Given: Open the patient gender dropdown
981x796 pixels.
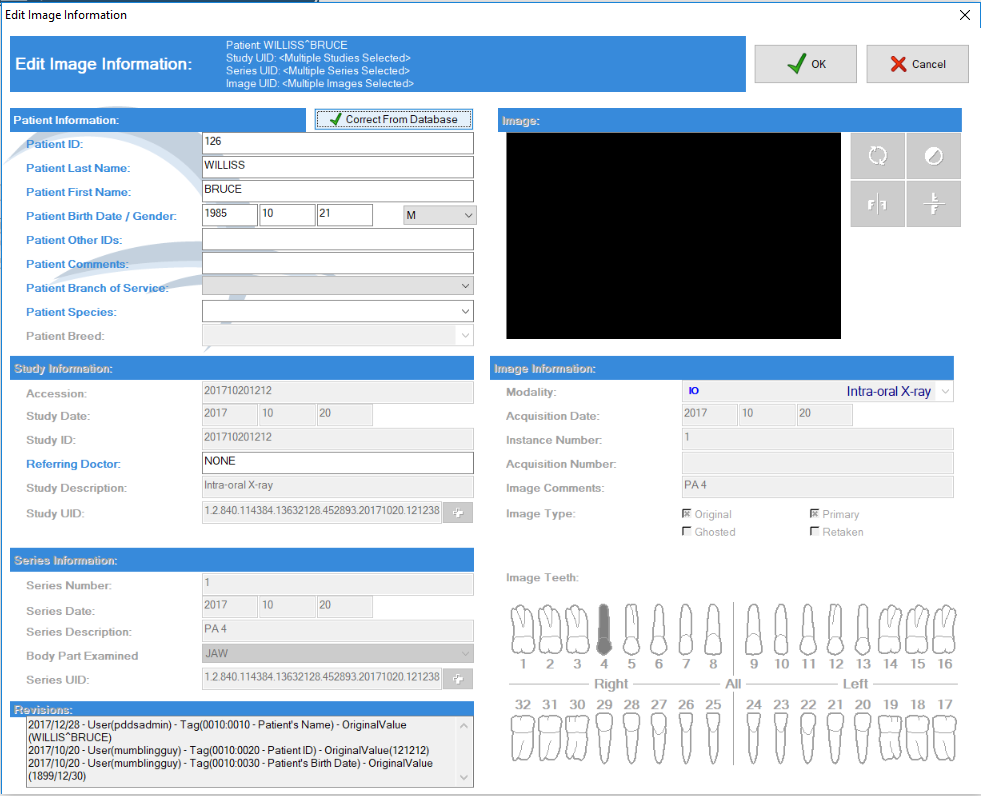Looking at the screenshot, I should [x=440, y=215].
